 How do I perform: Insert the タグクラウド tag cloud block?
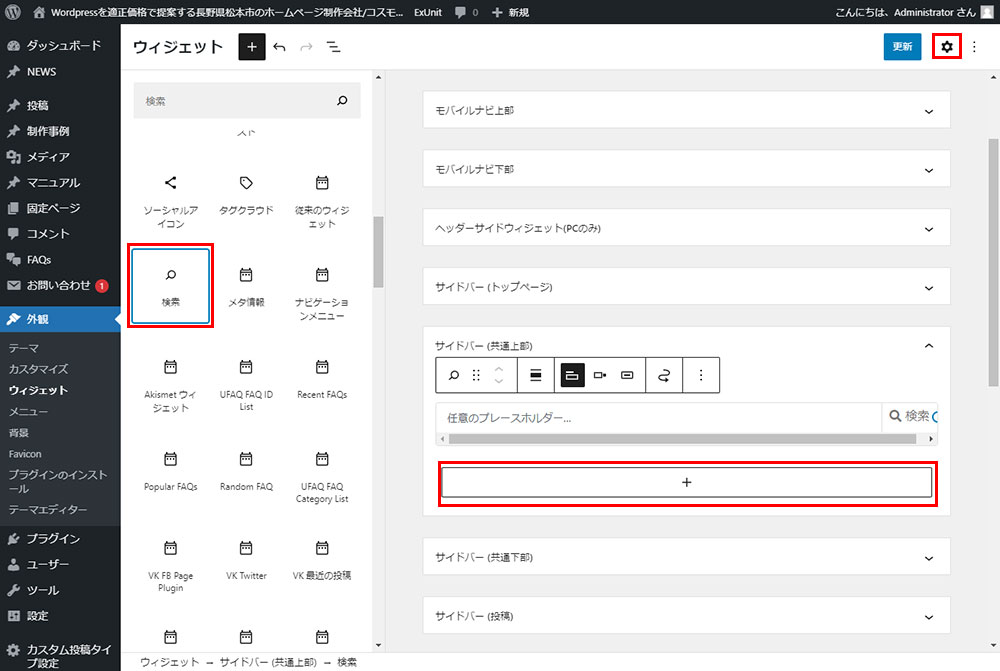coord(246,194)
